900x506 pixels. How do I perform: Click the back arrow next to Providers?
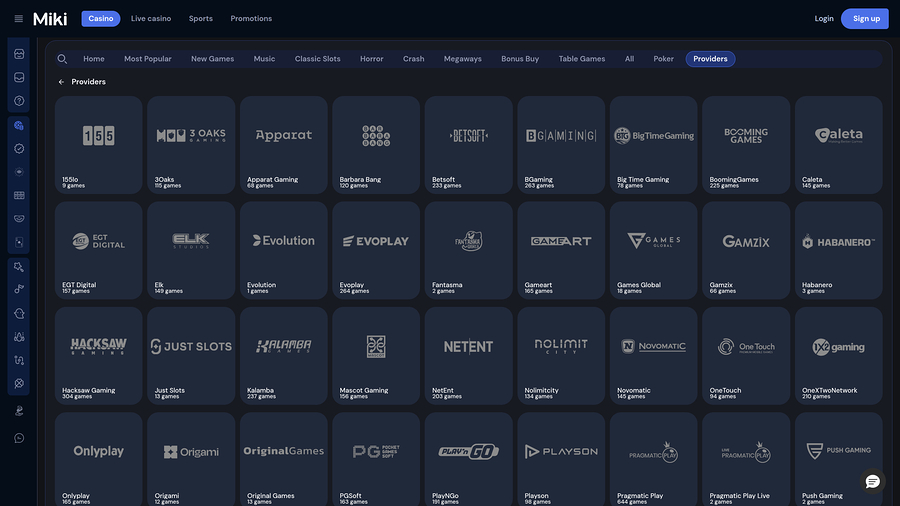click(61, 82)
